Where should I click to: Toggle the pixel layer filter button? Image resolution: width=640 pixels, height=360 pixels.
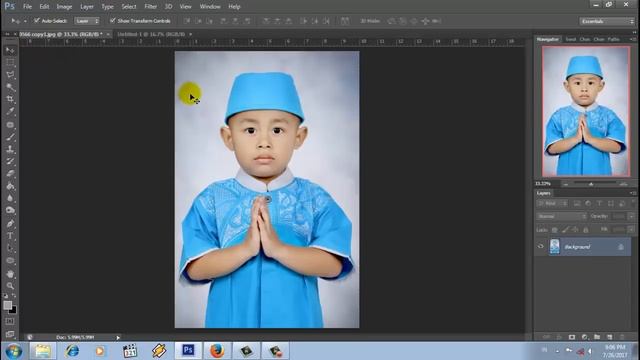point(577,203)
